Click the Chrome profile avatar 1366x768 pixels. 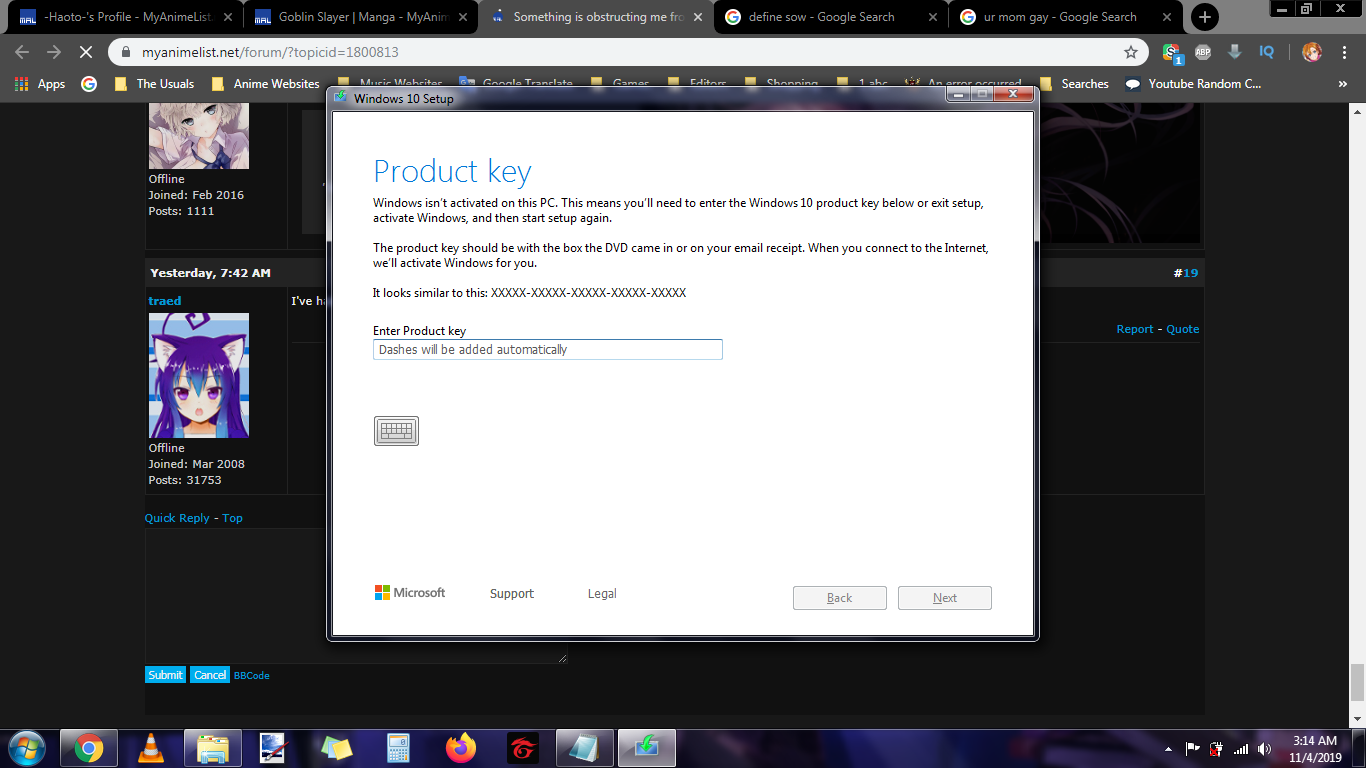pos(1312,52)
